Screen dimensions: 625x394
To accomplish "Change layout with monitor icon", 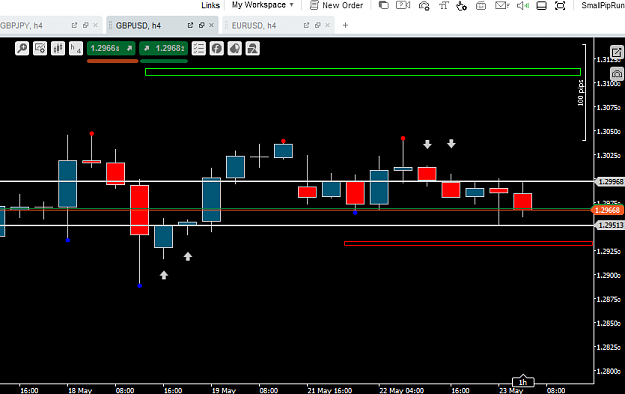I will 541,6.
